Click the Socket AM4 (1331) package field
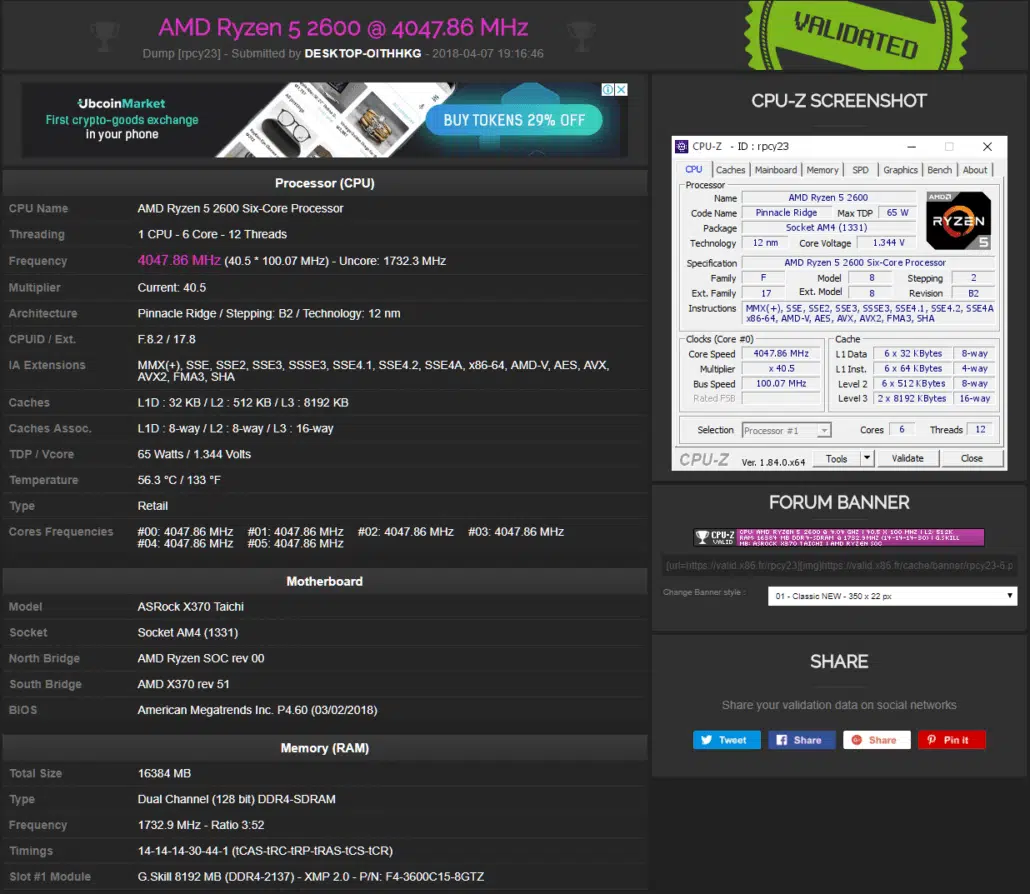Image resolution: width=1030 pixels, height=894 pixels. (x=828, y=227)
